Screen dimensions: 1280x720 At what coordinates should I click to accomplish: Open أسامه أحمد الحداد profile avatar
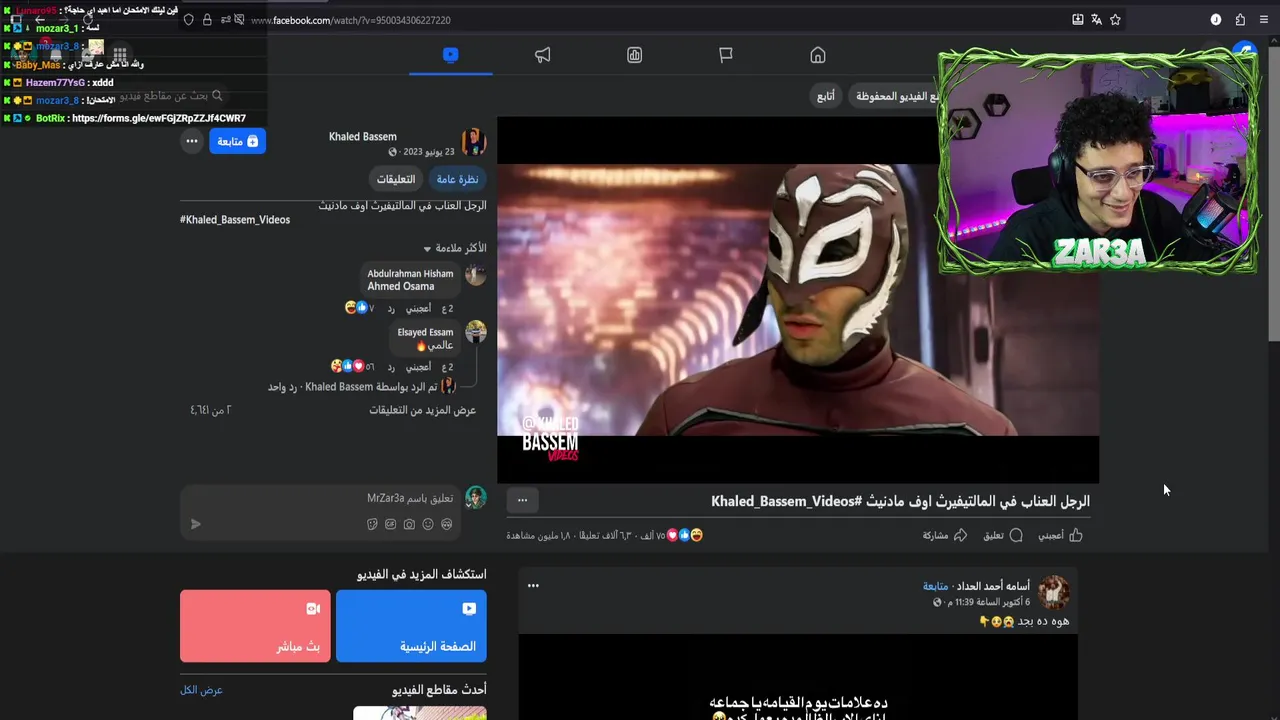(1054, 593)
